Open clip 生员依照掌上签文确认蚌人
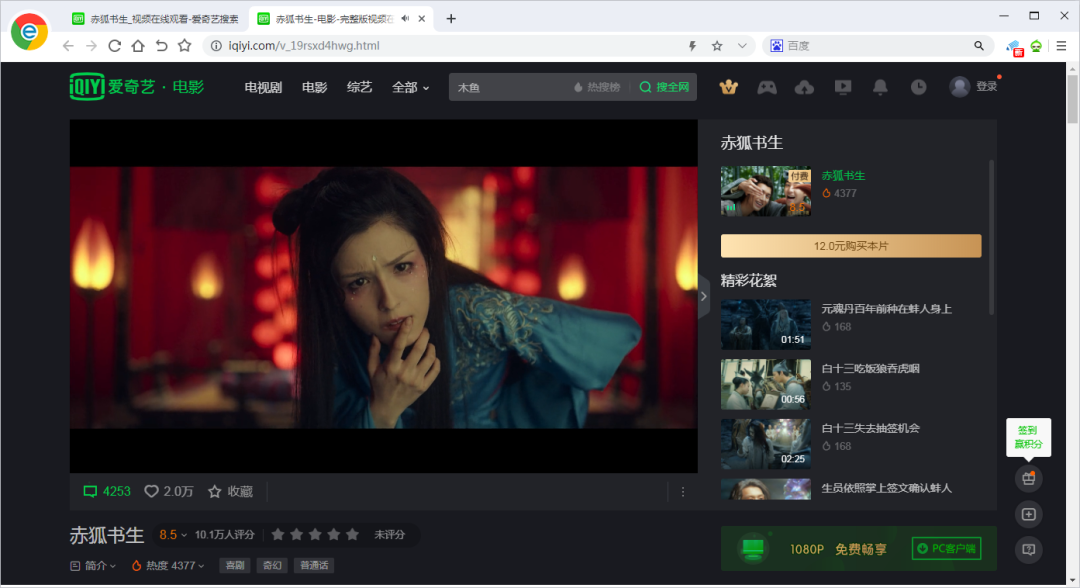This screenshot has height=588, width=1080. tap(886, 488)
